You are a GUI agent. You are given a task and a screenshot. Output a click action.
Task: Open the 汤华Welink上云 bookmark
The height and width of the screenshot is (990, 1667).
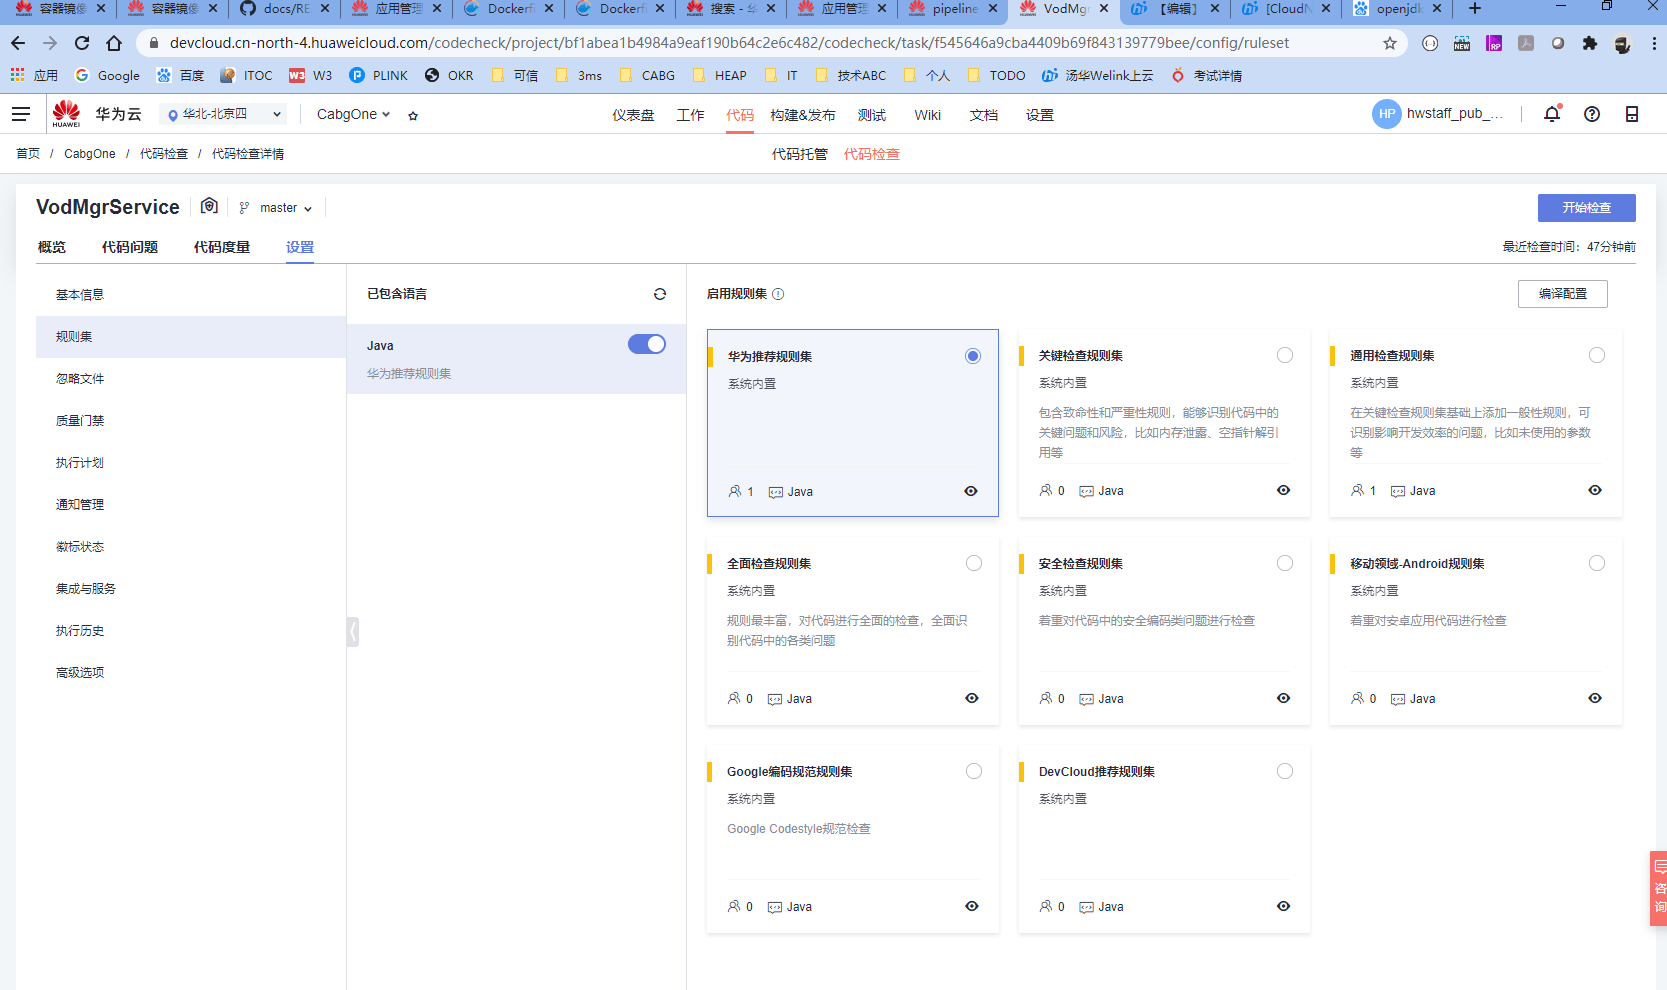[x=1098, y=75]
